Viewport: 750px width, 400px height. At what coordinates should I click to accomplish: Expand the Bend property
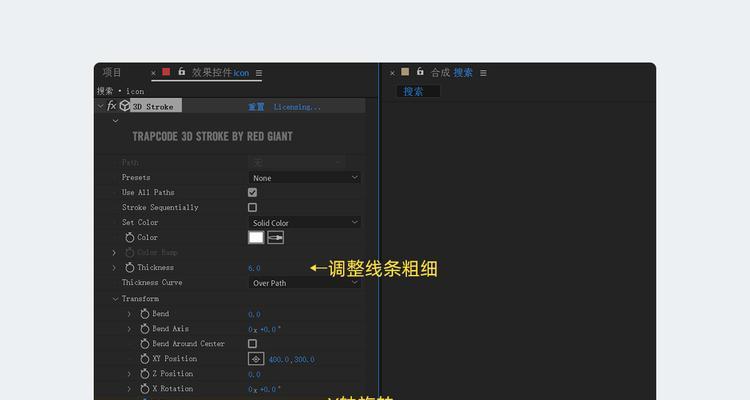[129, 314]
